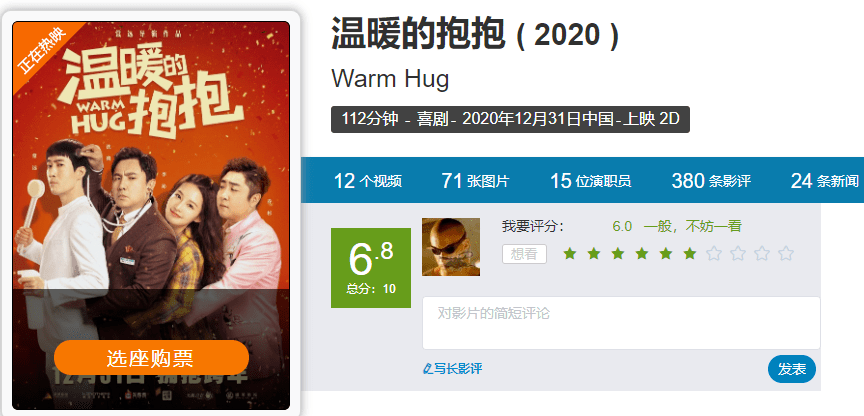This screenshot has width=864, height=416.
Task: Set rating to seven stars
Action: 714,253
